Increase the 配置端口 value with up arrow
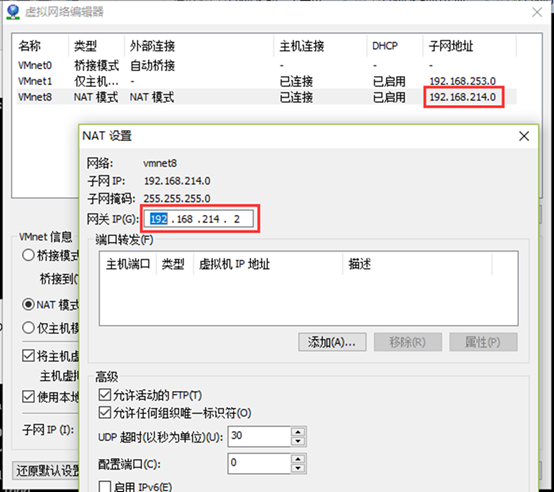Screen dimensions: 554x492 click(x=298, y=459)
